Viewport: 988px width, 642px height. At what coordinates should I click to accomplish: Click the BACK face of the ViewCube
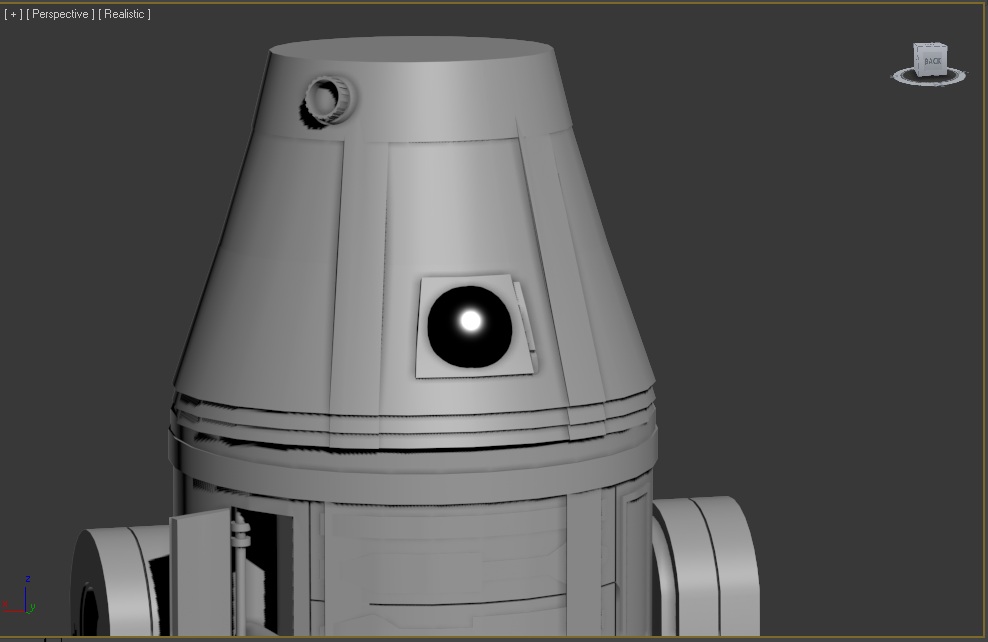pyautogui.click(x=933, y=60)
